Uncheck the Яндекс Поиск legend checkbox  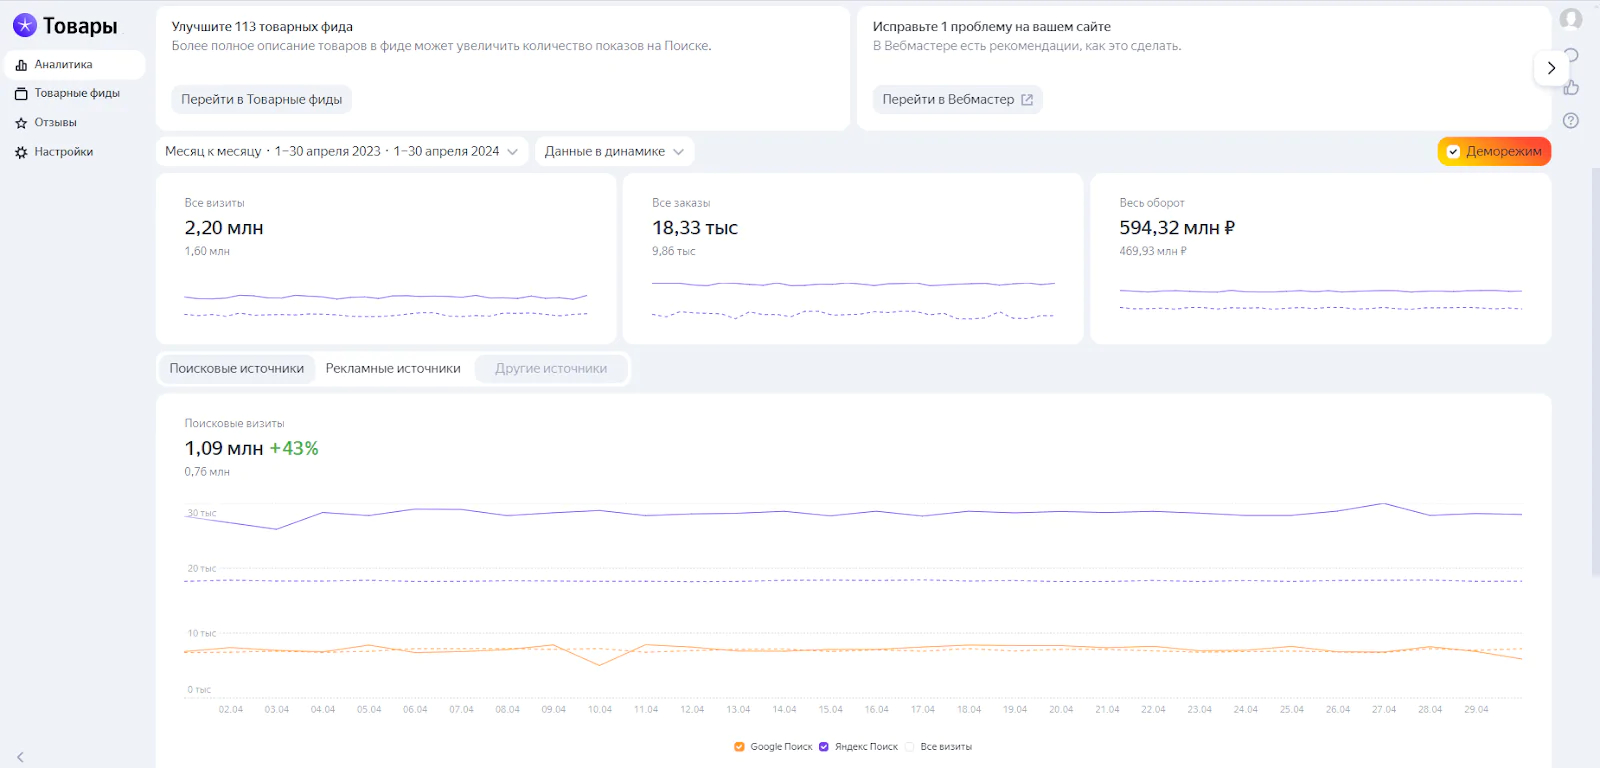(x=824, y=747)
